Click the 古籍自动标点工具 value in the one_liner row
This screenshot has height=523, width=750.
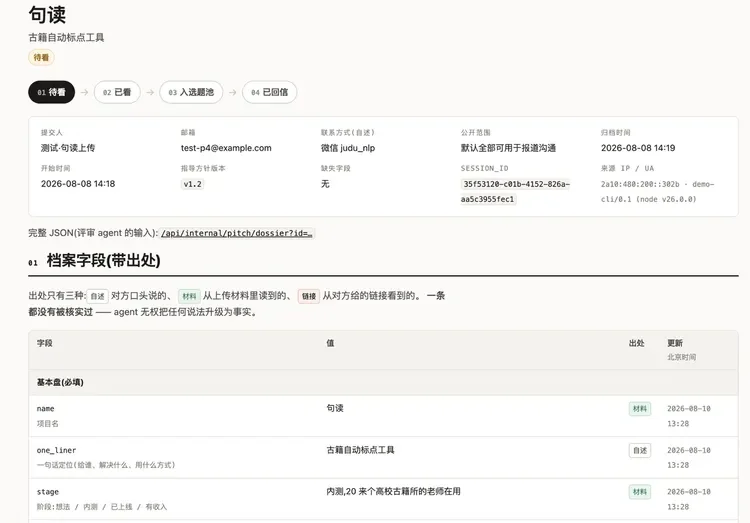point(360,450)
